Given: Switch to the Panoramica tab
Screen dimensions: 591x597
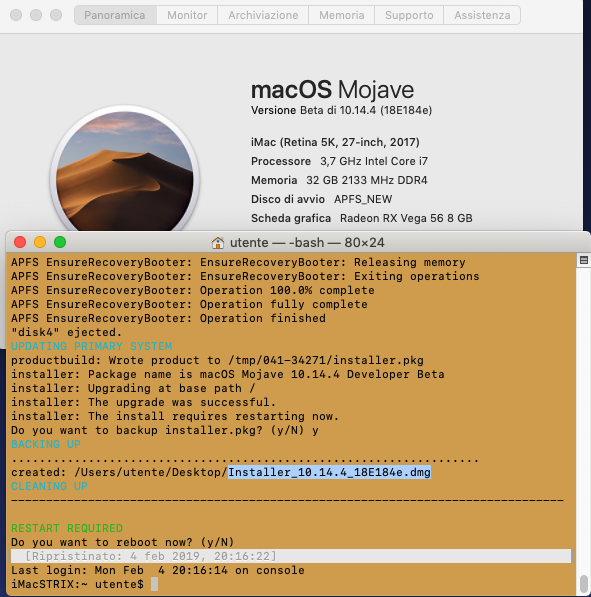Looking at the screenshot, I should pos(115,15).
